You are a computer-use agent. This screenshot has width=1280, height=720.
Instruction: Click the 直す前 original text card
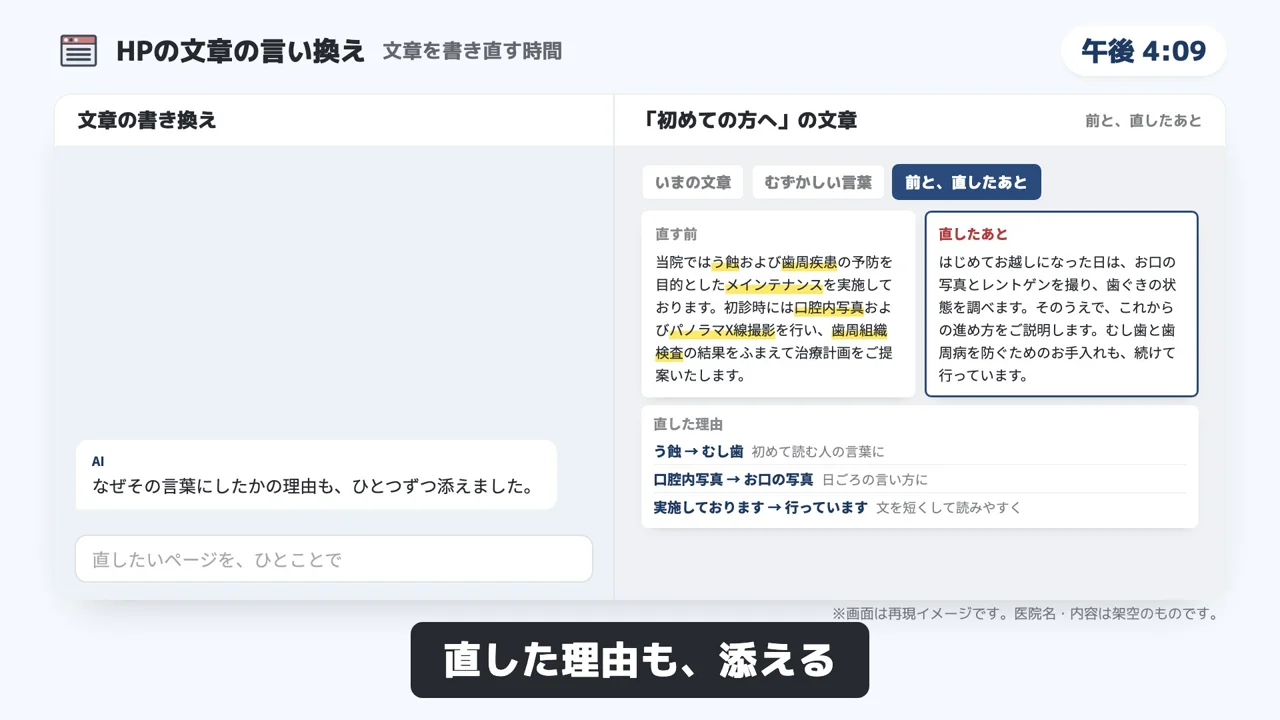coord(778,304)
